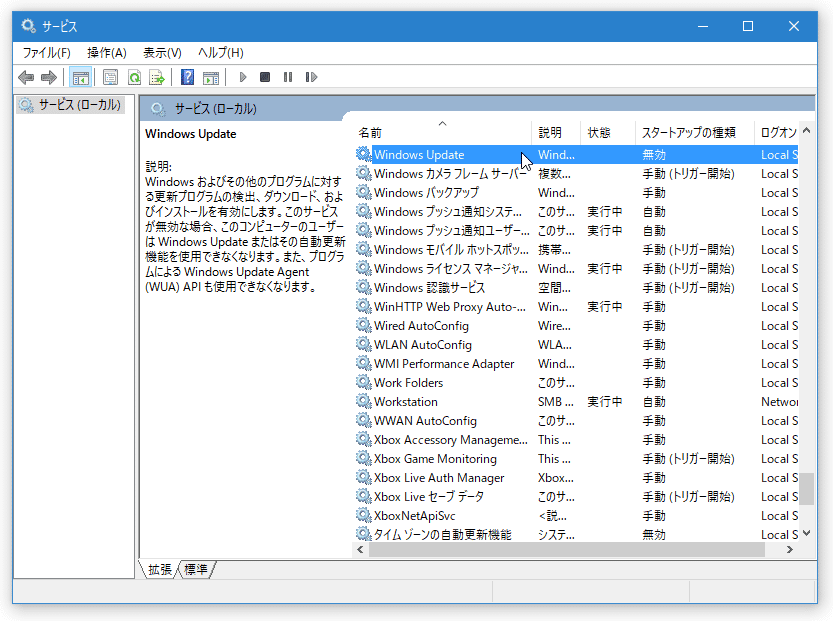Click the gear icon beside Workstation row
The height and width of the screenshot is (621, 833).
click(364, 402)
